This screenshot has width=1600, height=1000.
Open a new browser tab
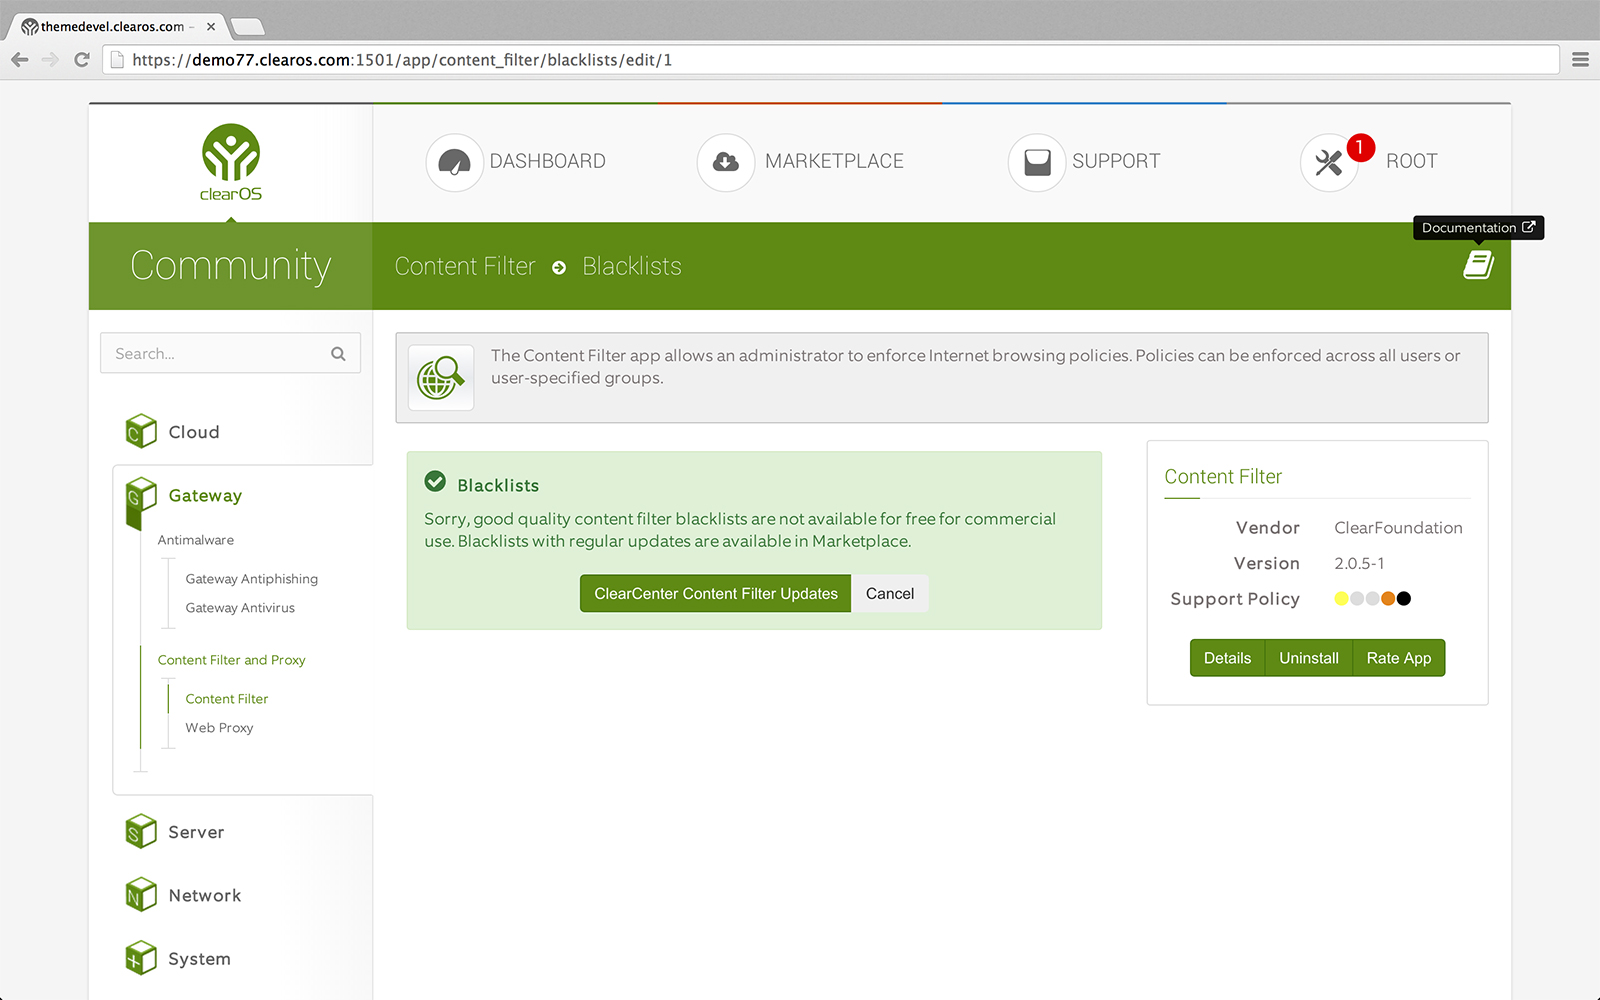coord(247,27)
